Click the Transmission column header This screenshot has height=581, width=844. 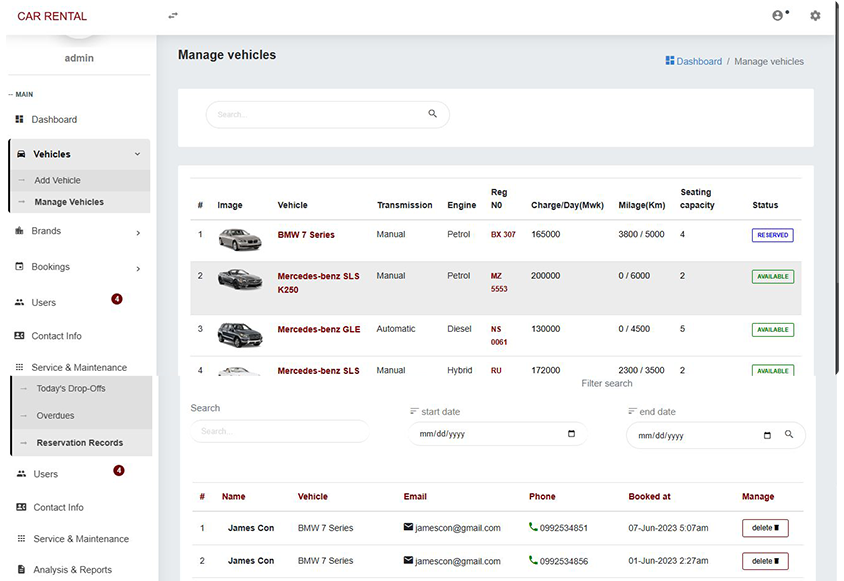tap(404, 205)
